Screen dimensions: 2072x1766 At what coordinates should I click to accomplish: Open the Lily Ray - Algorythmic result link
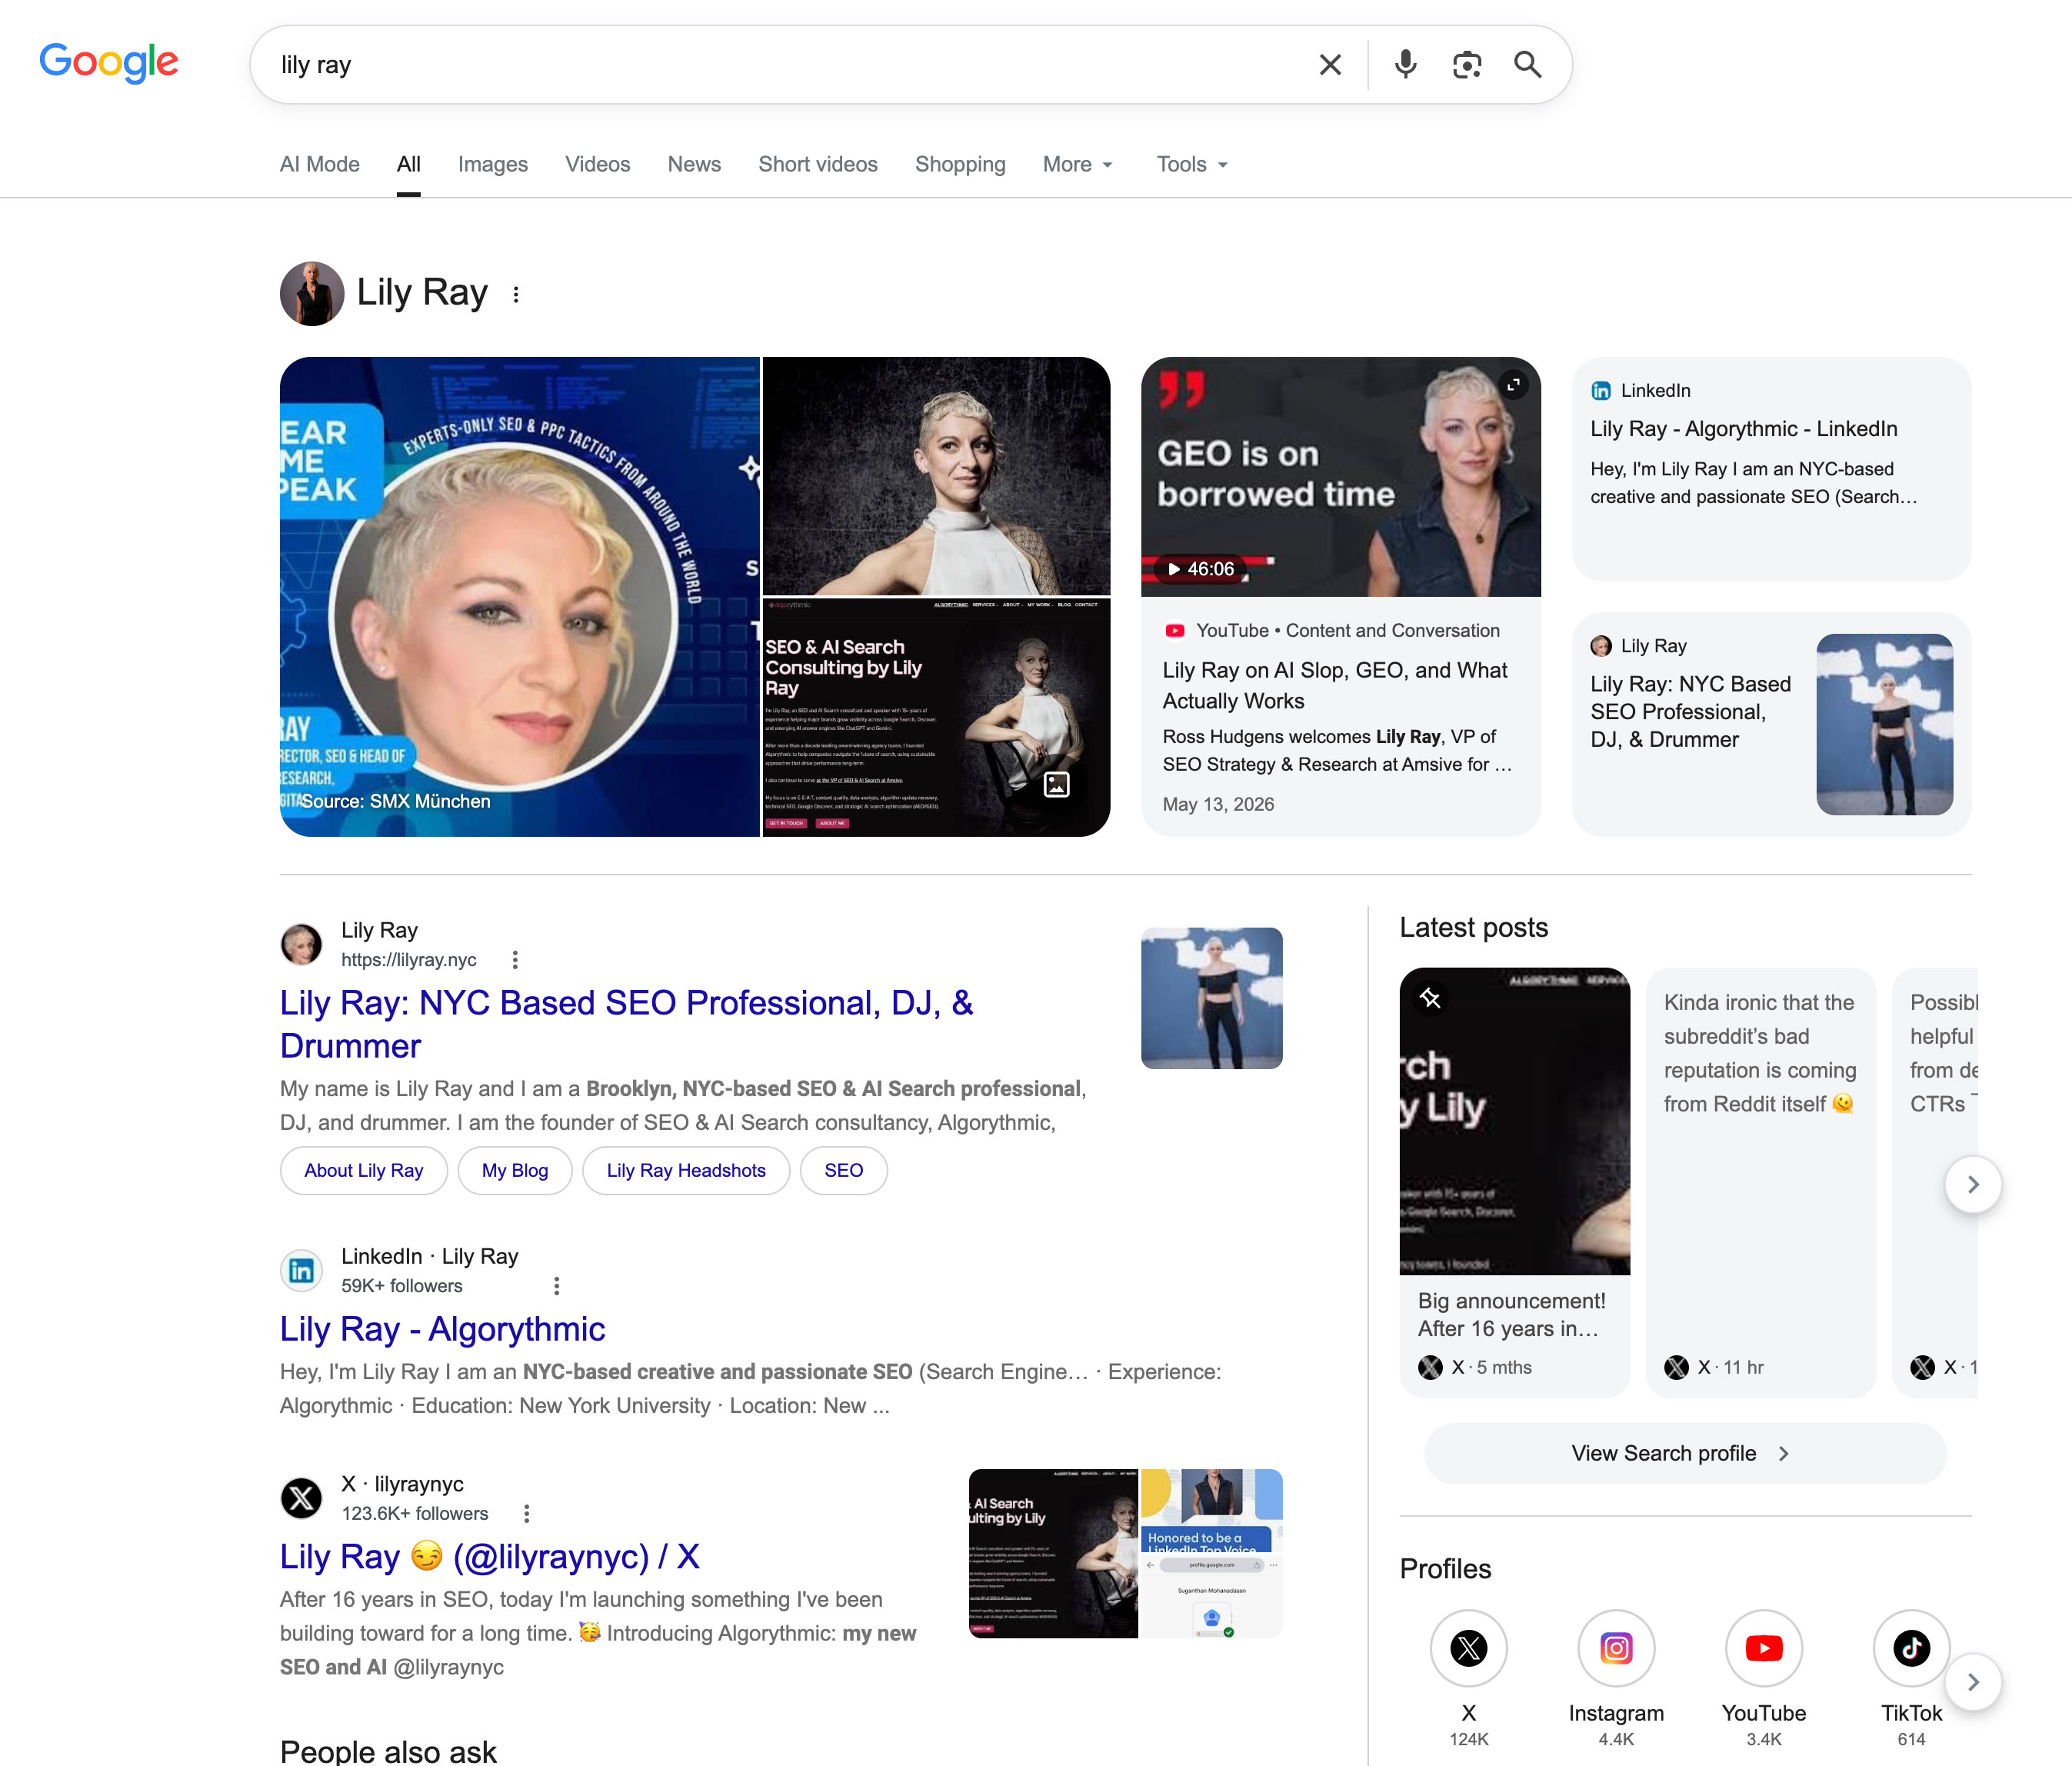point(442,1329)
